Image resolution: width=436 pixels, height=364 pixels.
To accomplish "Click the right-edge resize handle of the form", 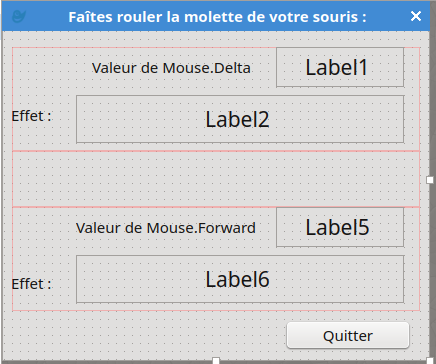I will pyautogui.click(x=430, y=180).
